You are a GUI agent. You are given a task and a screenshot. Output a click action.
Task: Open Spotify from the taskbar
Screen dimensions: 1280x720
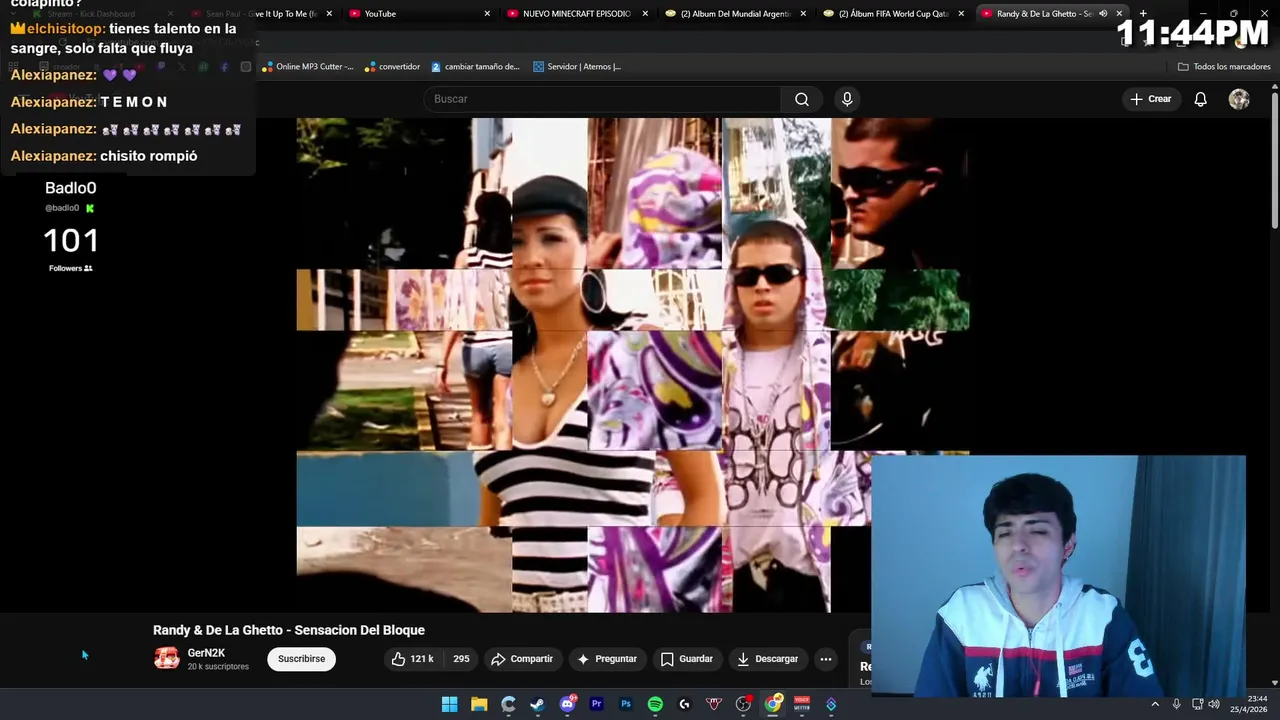pyautogui.click(x=655, y=704)
